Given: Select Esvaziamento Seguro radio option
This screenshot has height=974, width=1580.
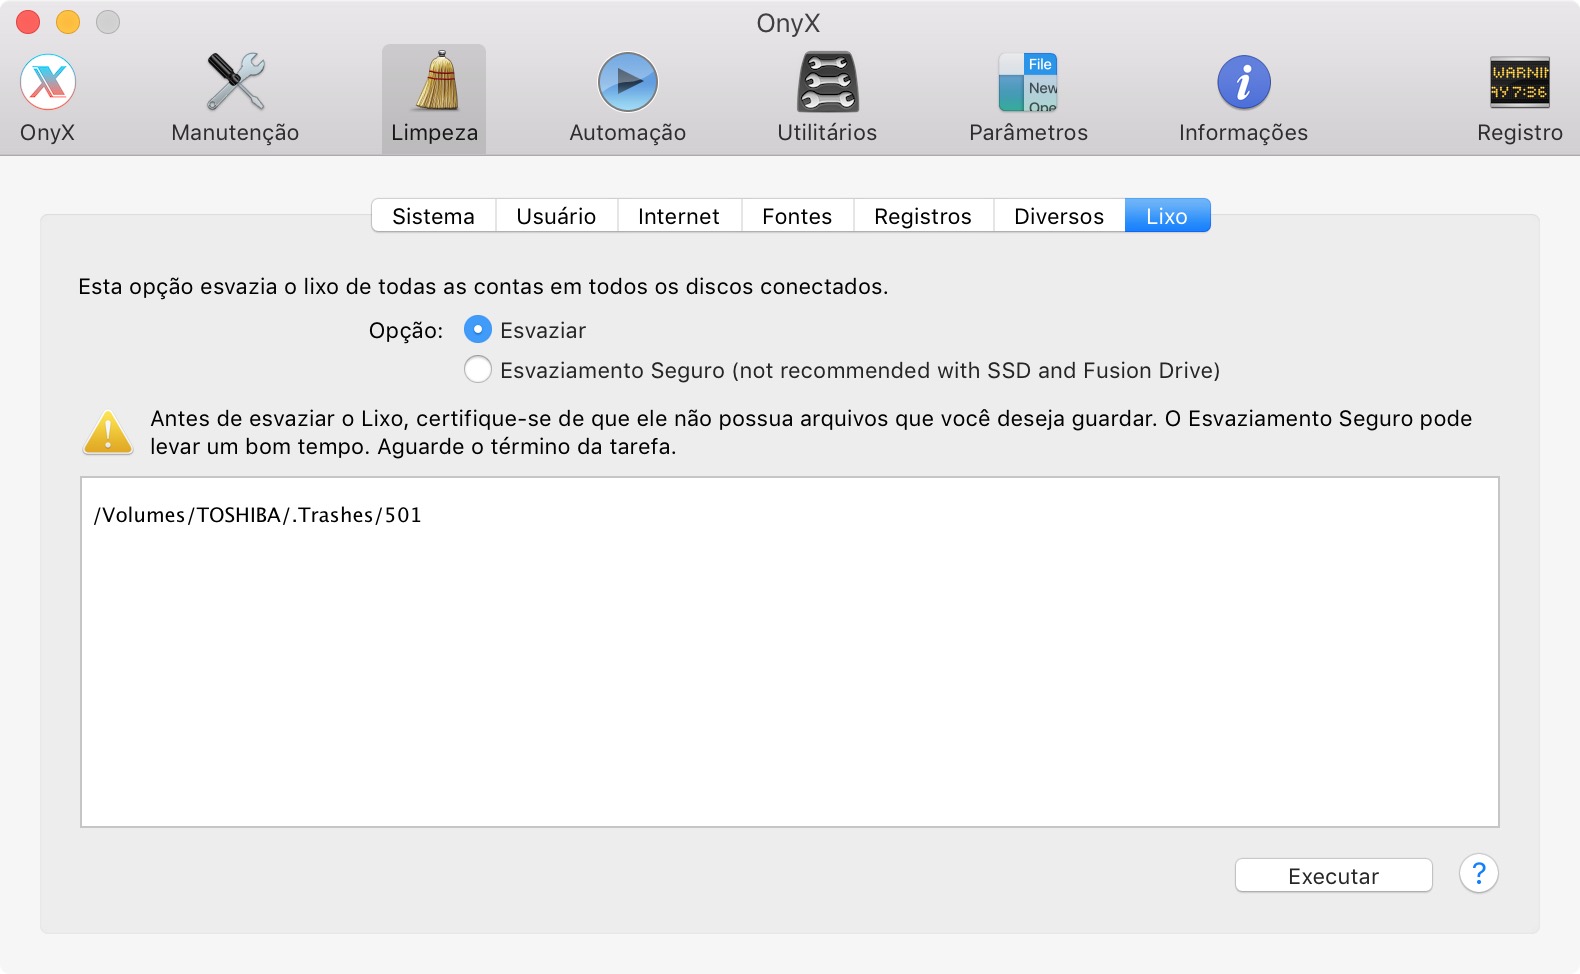Looking at the screenshot, I should (x=478, y=370).
